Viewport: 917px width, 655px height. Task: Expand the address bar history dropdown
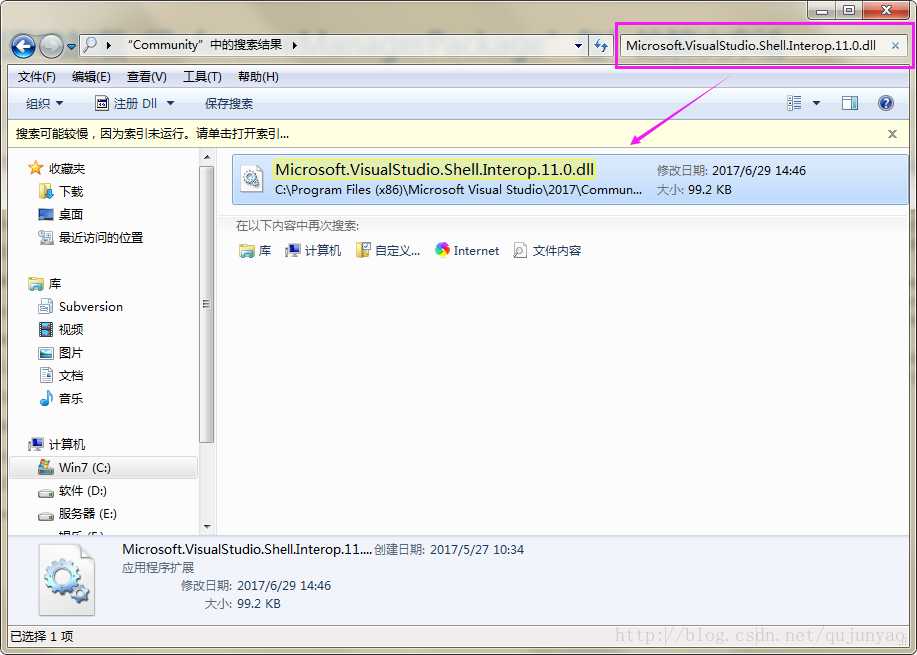click(x=578, y=45)
